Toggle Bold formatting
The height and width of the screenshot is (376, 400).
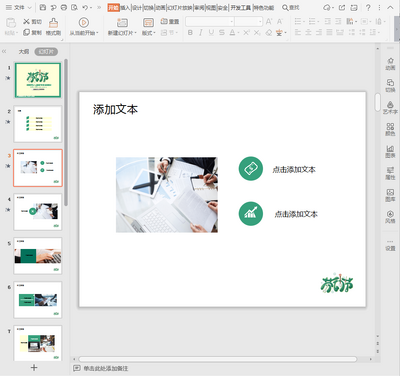(190, 33)
